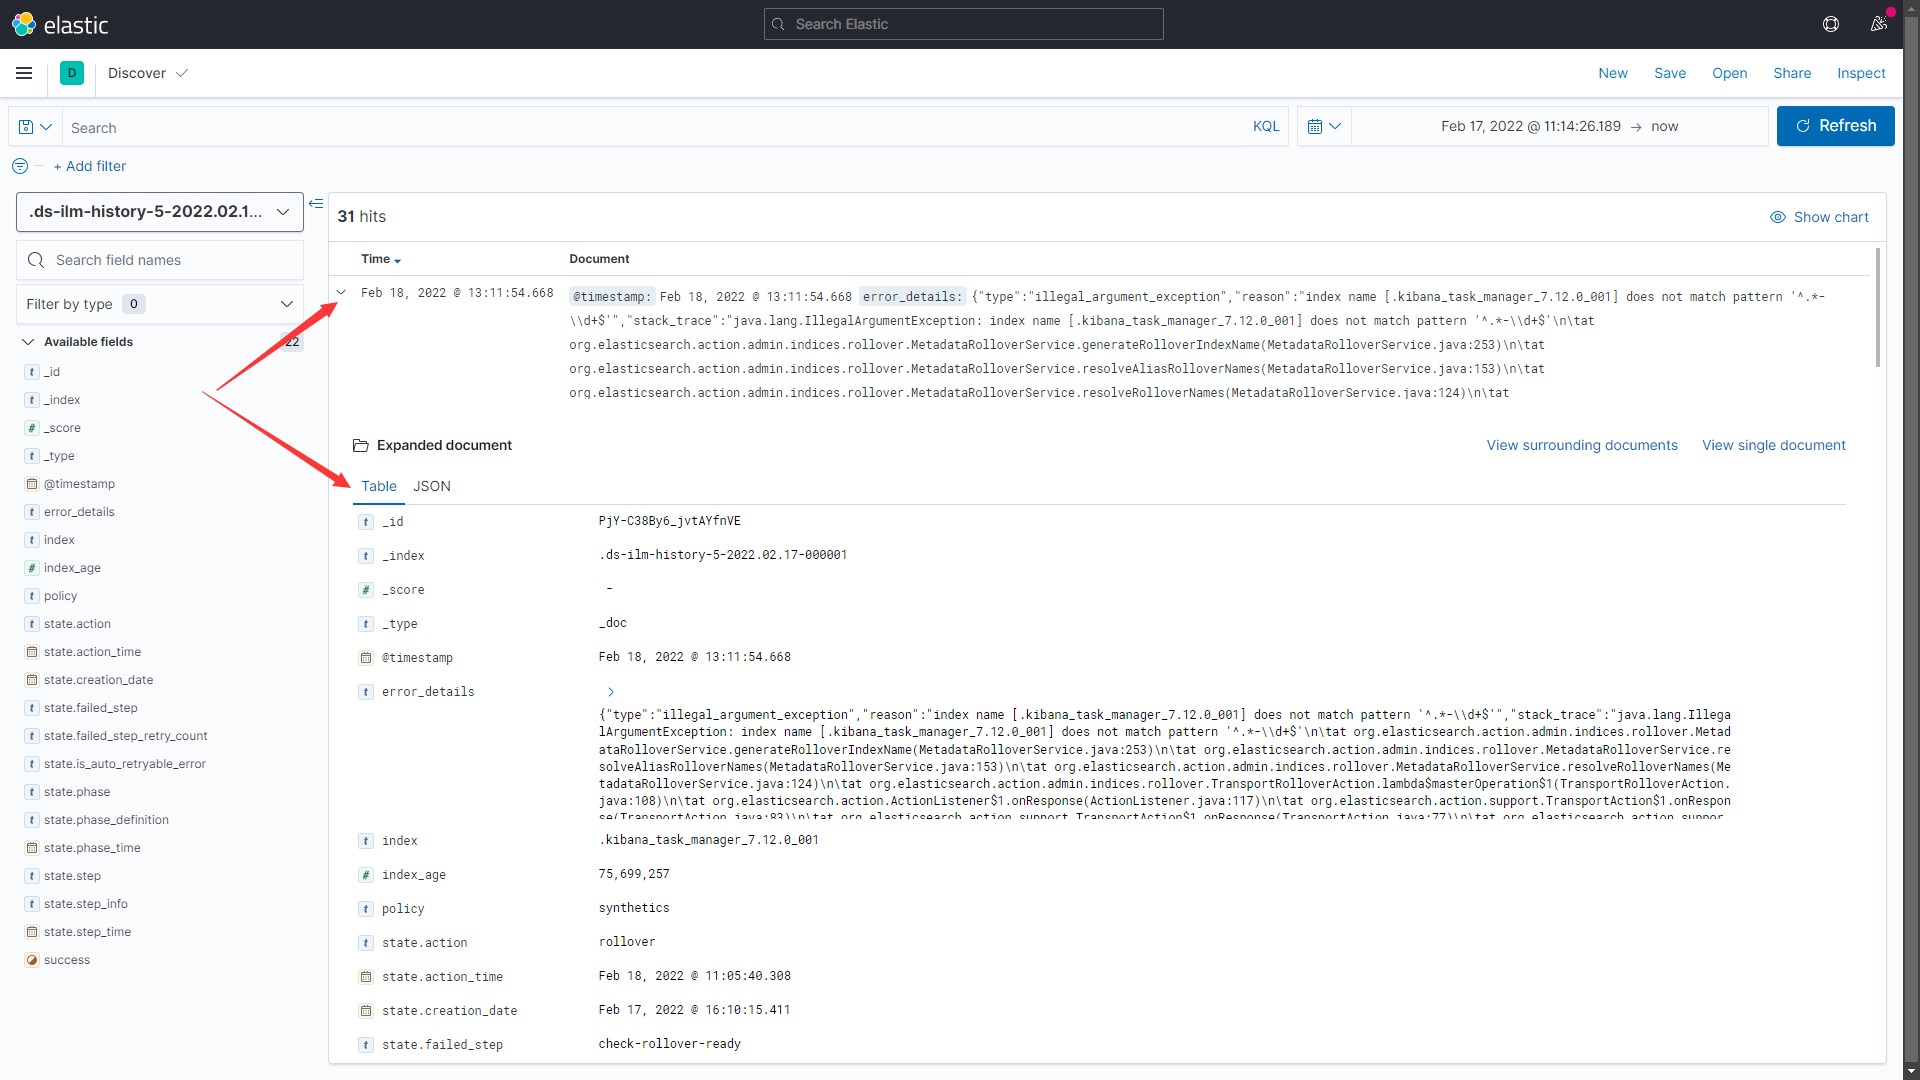Click the Refresh button
The width and height of the screenshot is (1920, 1080).
click(1836, 126)
